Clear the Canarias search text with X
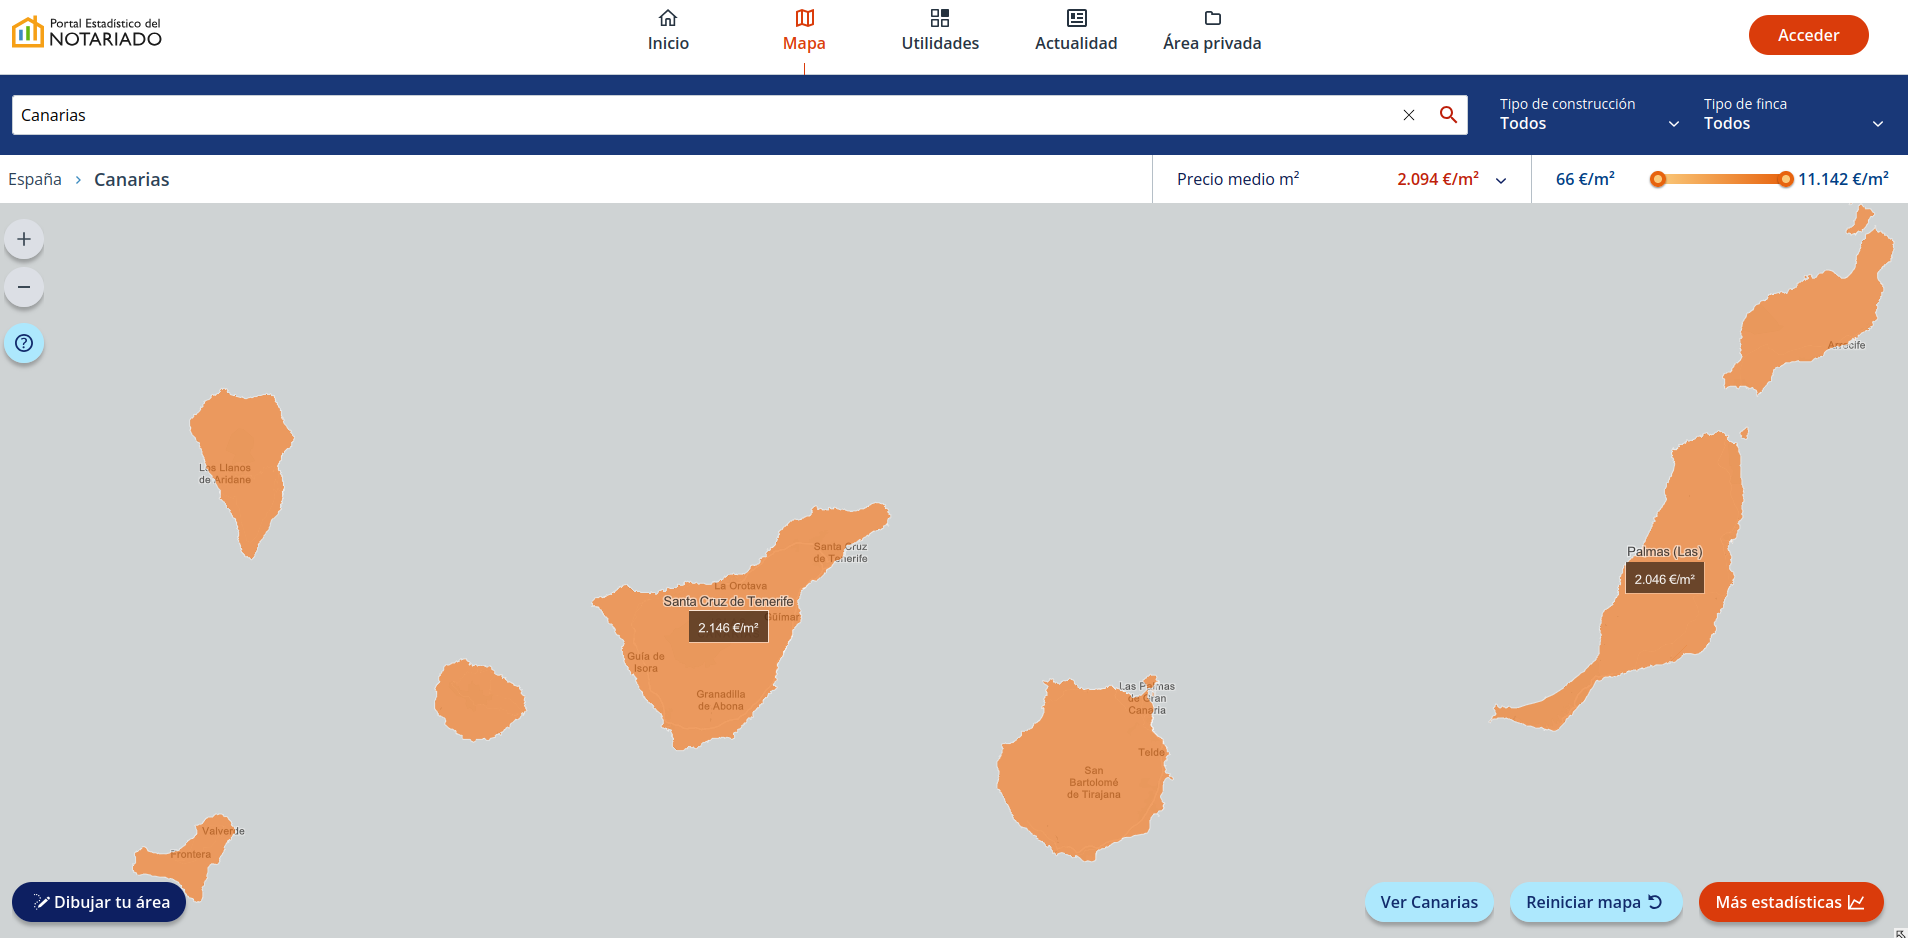This screenshot has height=938, width=1908. click(x=1408, y=115)
